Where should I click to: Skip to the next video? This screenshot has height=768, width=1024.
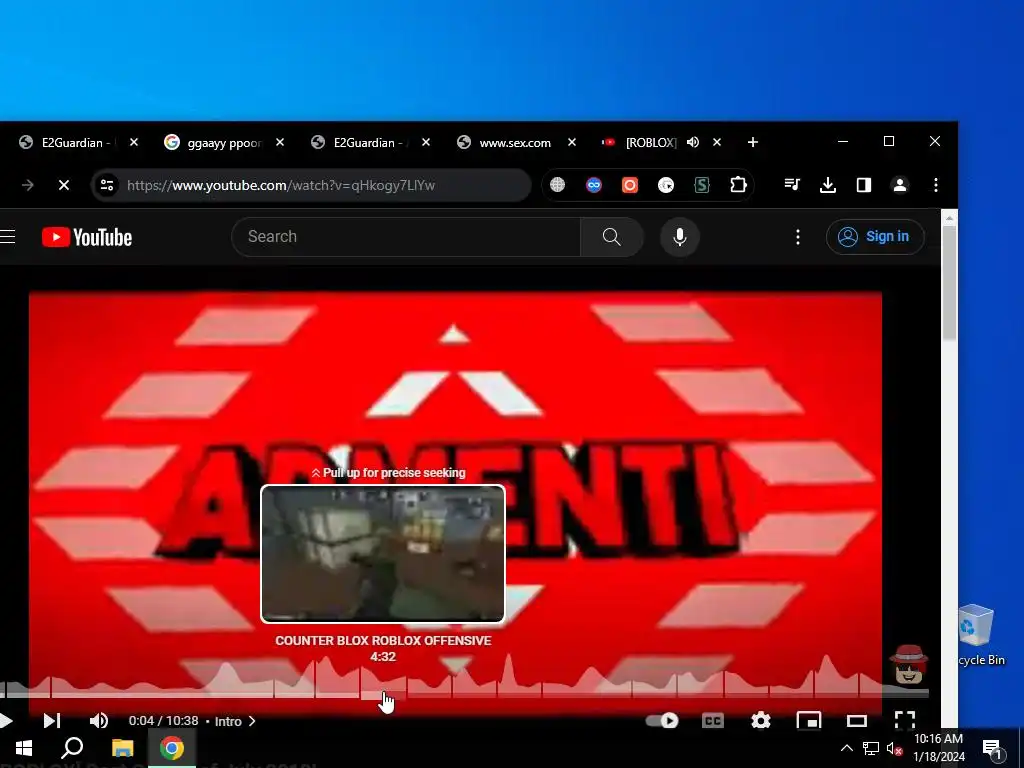pos(52,720)
